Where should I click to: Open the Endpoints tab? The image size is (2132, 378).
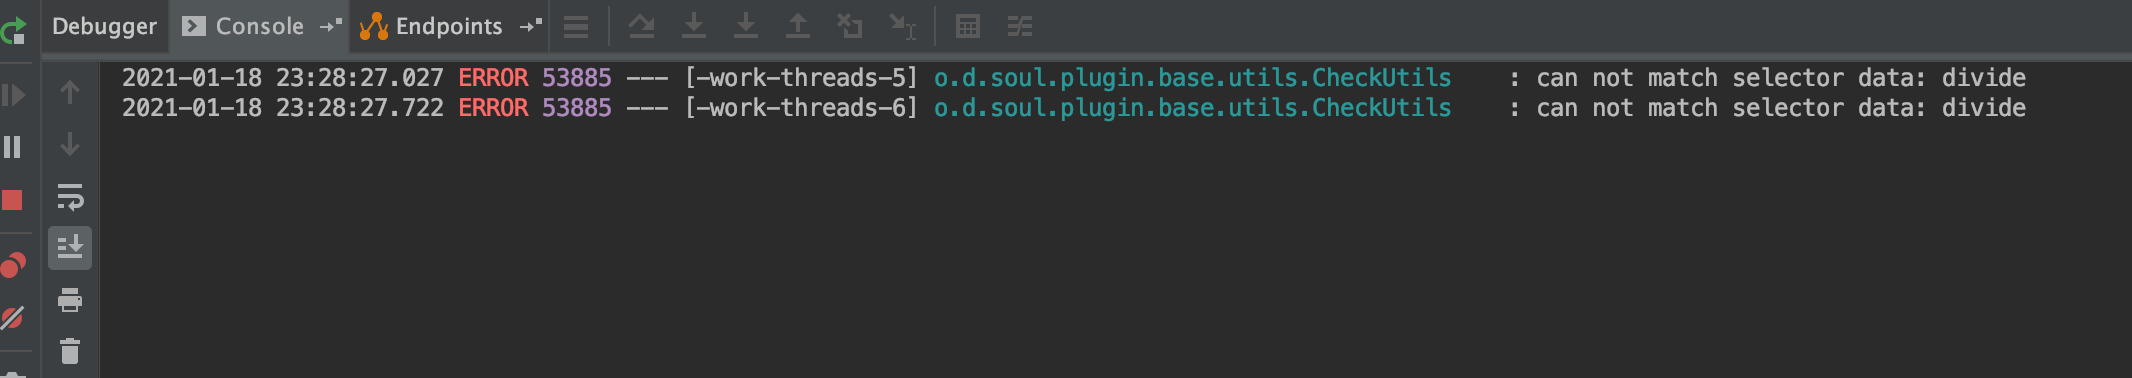coord(449,27)
